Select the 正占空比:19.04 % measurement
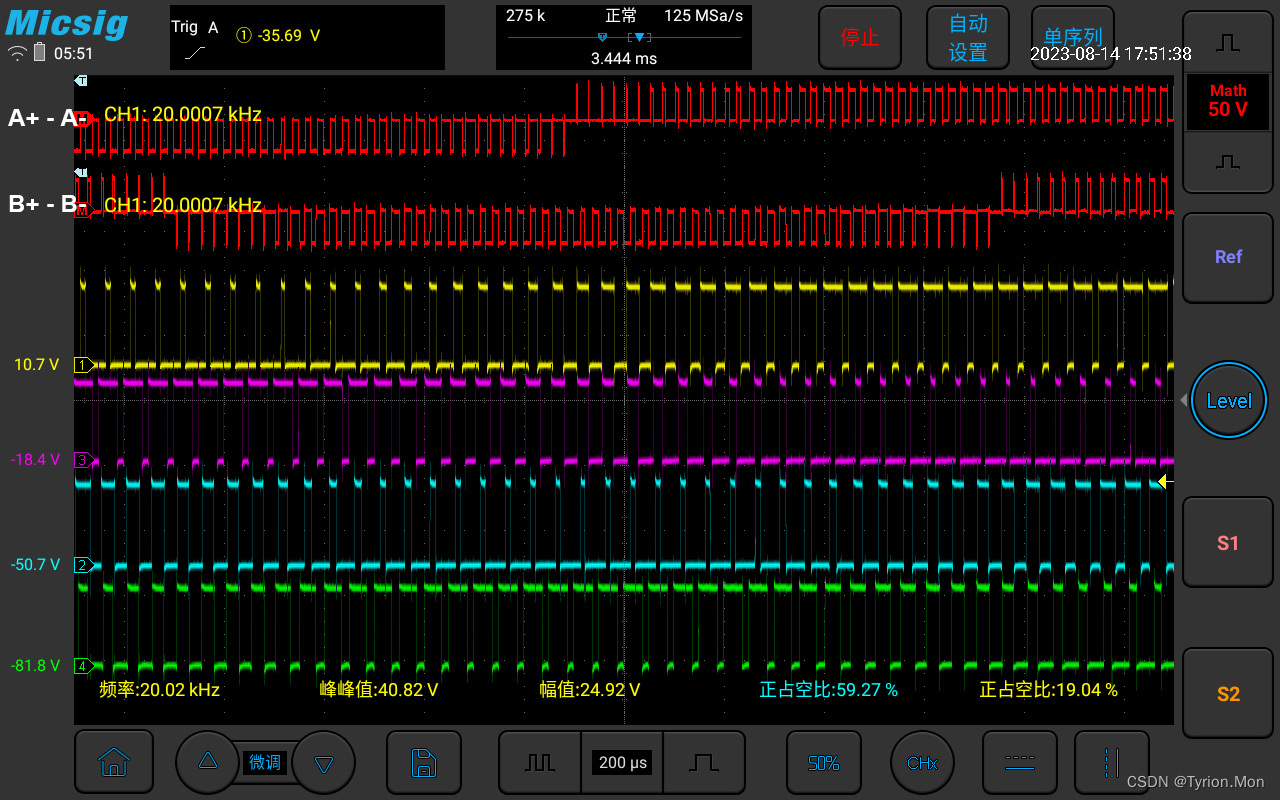This screenshot has height=800, width=1280. tap(1049, 690)
